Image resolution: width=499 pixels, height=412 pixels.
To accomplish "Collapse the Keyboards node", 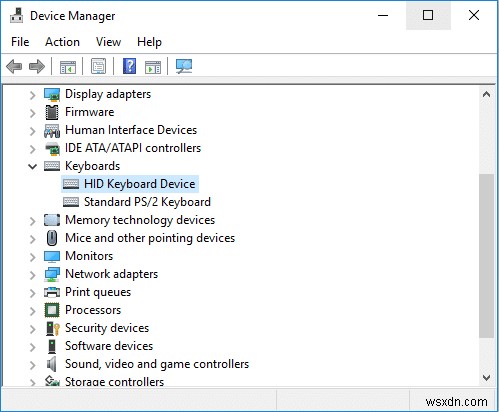I will (x=32, y=166).
